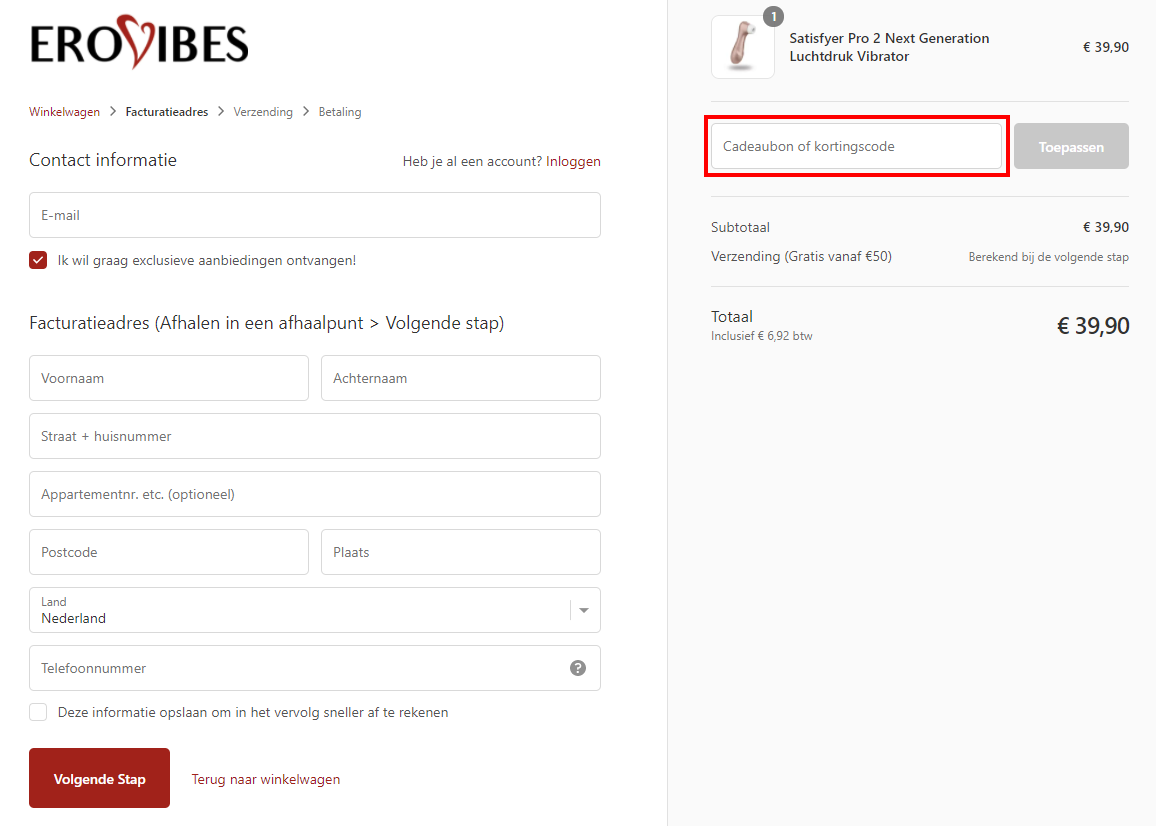This screenshot has height=826, width=1156.
Task: Click Terug naar winkelwagen link
Action: coord(266,780)
